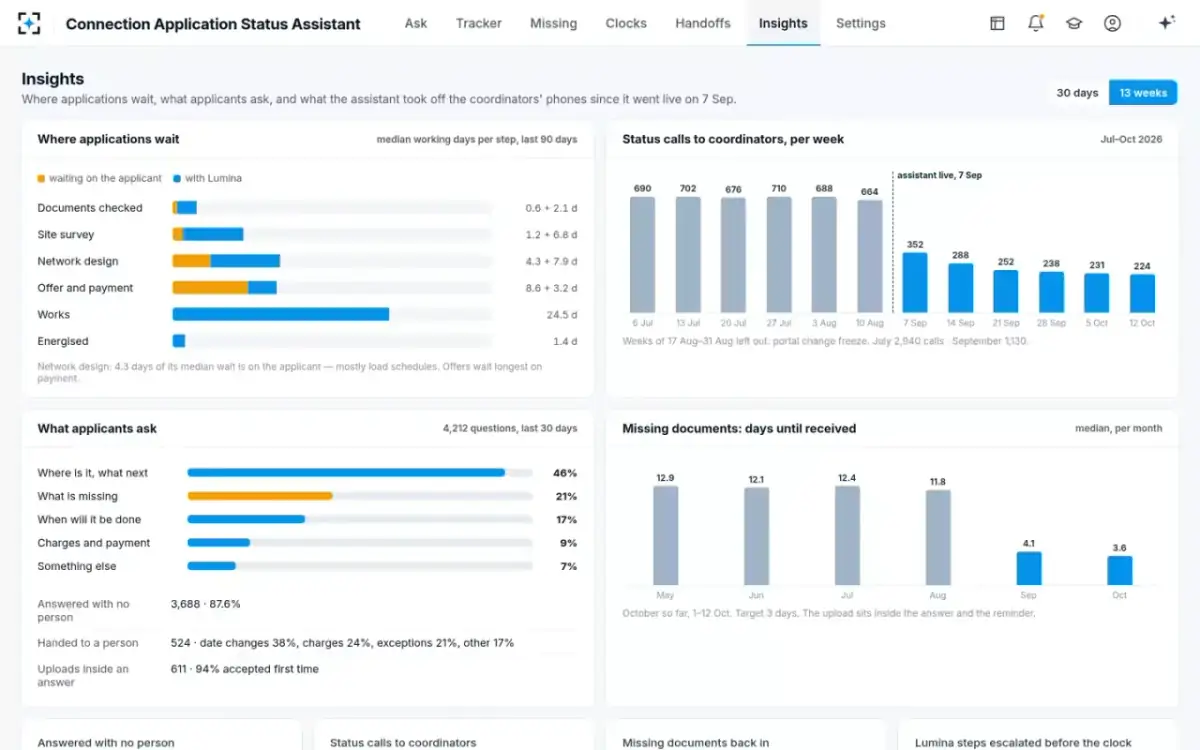Open the layout panel icon
Screen dimensions: 1200x750
pyautogui.click(x=997, y=23)
